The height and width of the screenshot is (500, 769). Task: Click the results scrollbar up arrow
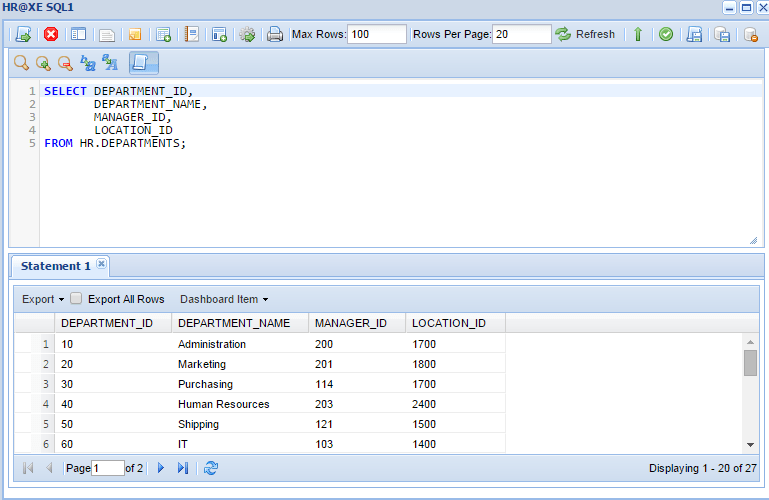[x=750, y=342]
